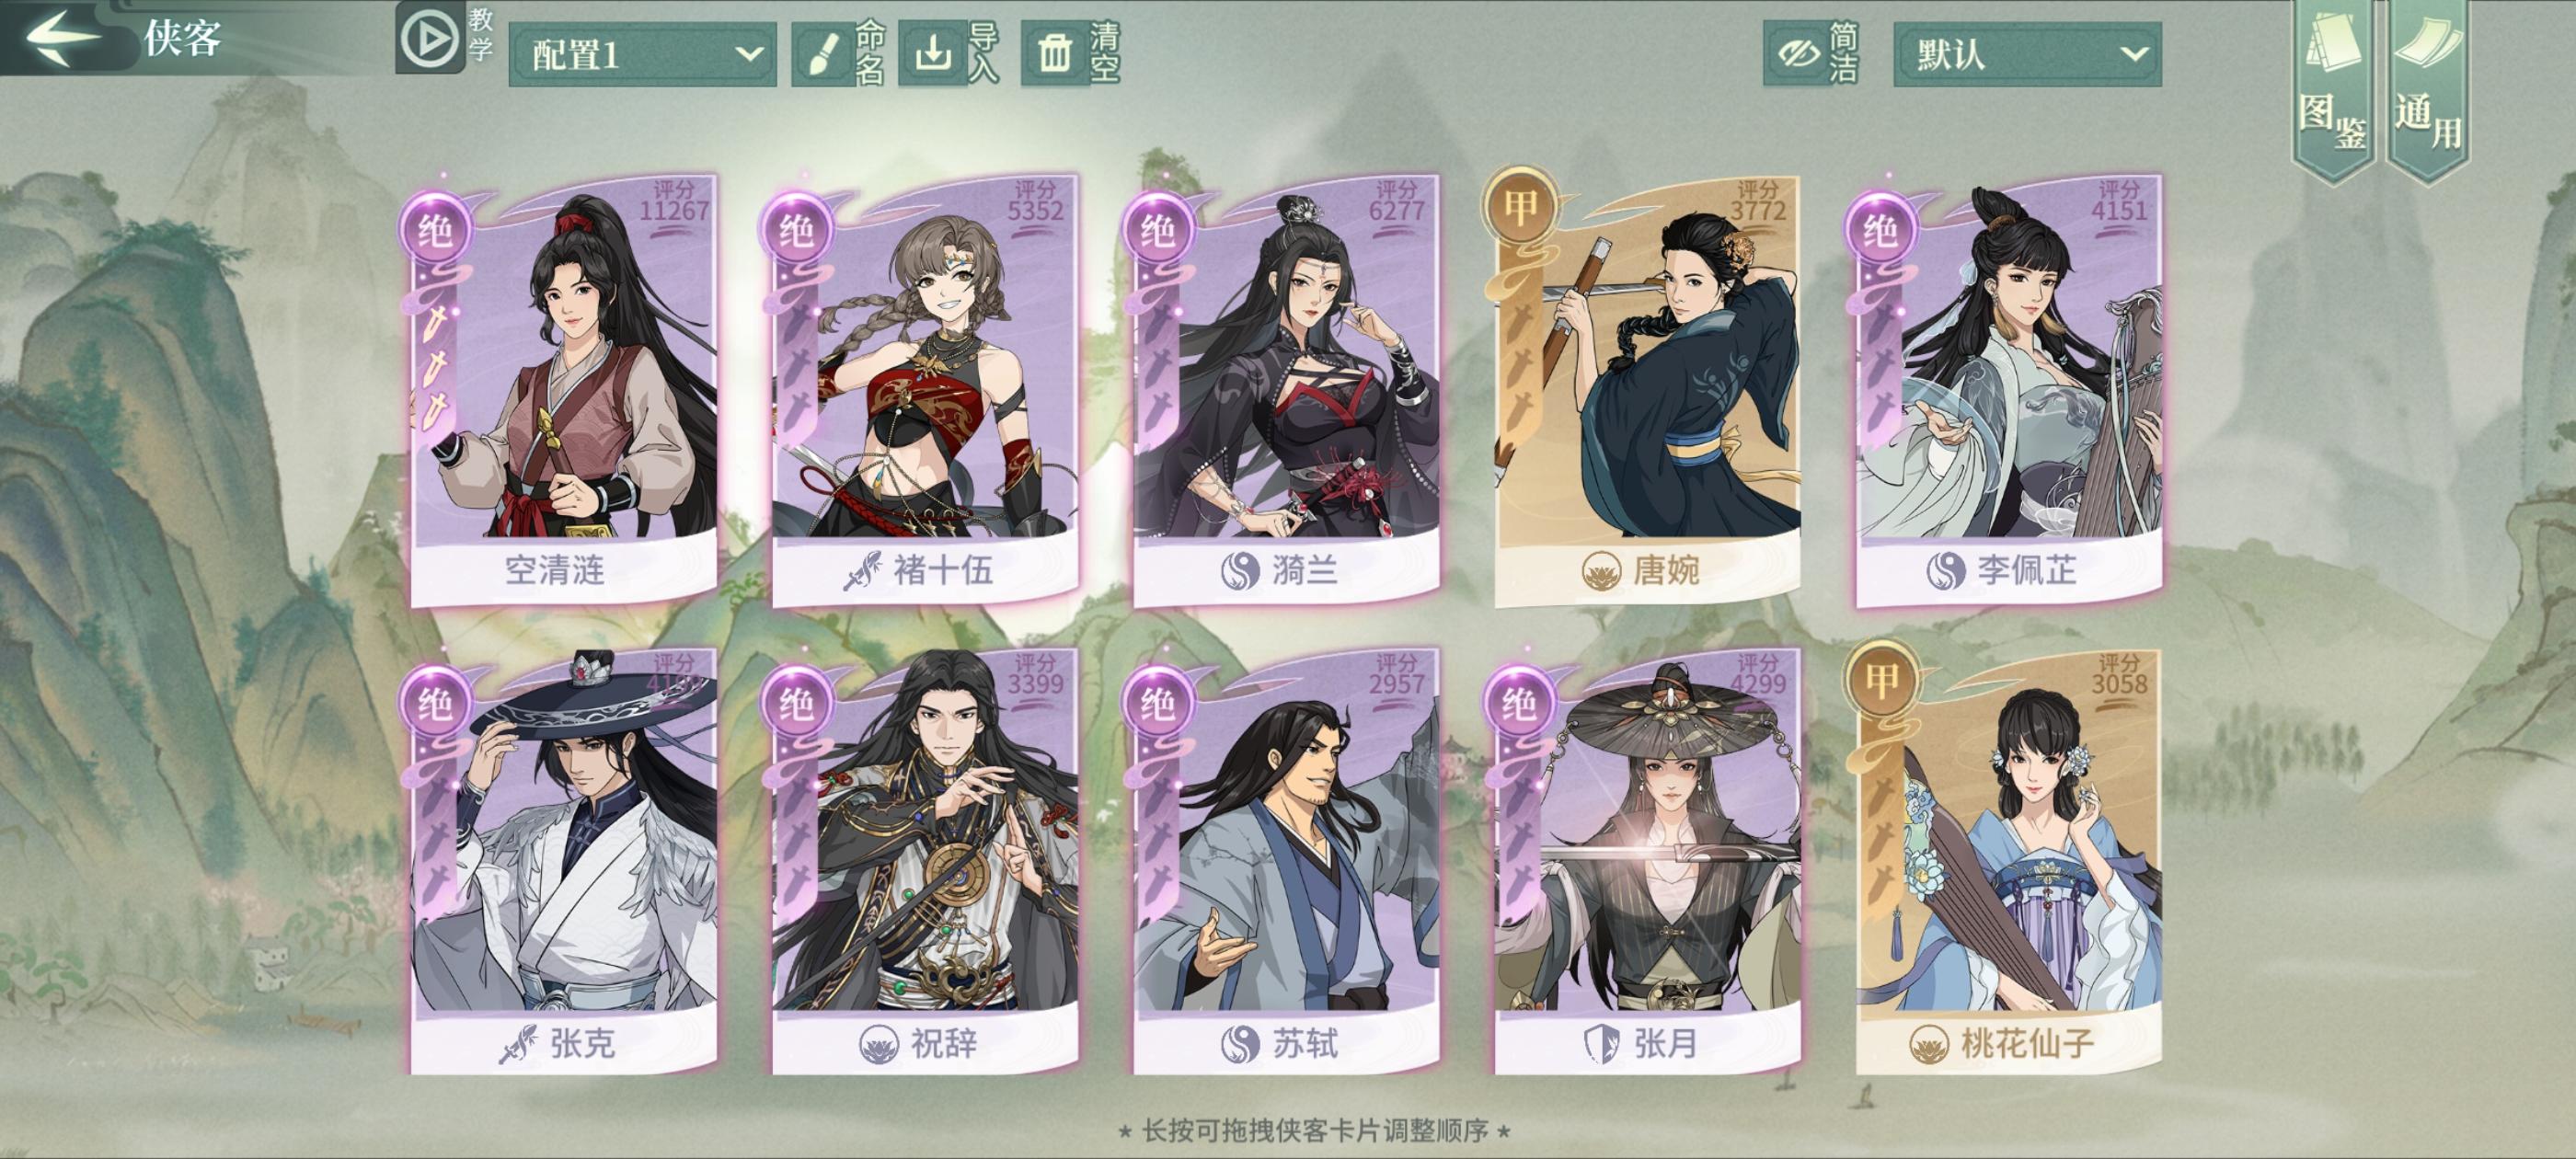Toggle the 简洁 eye-slash view mode
Viewport: 2576px width, 1159px height.
point(1796,53)
